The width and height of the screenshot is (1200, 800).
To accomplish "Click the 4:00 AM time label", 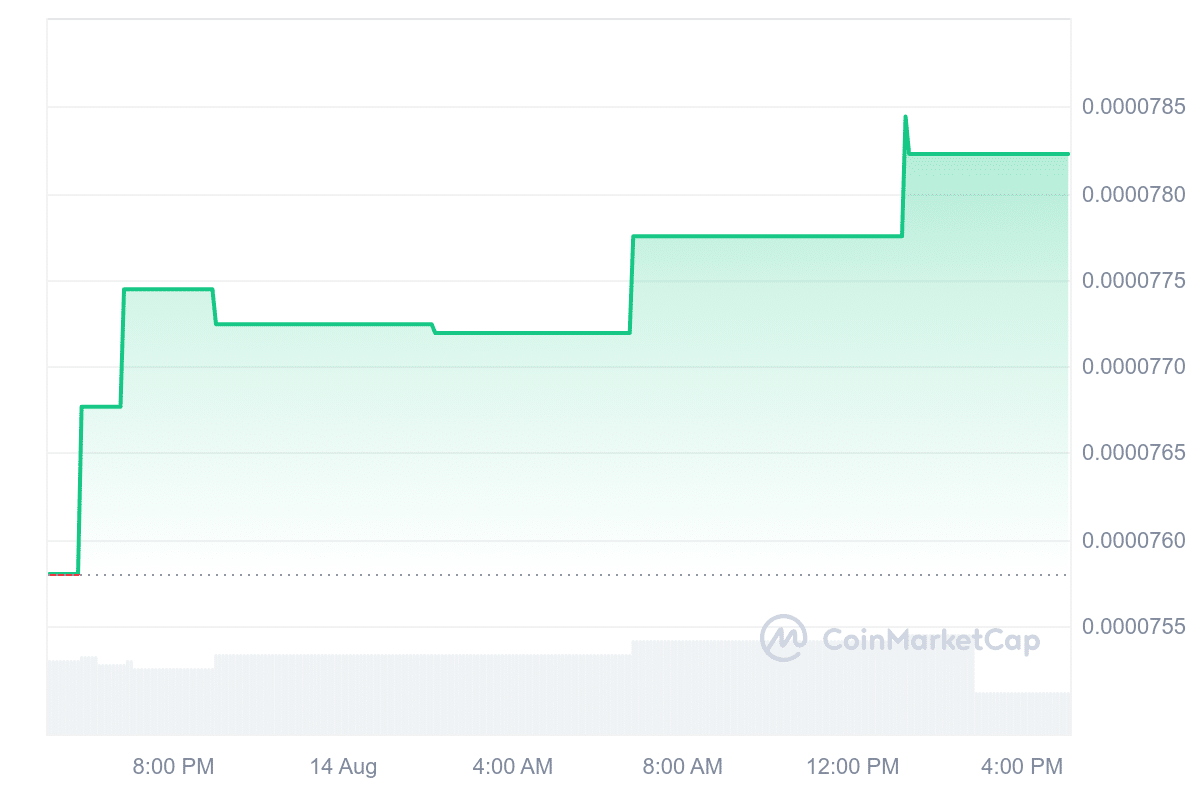I will (x=512, y=767).
